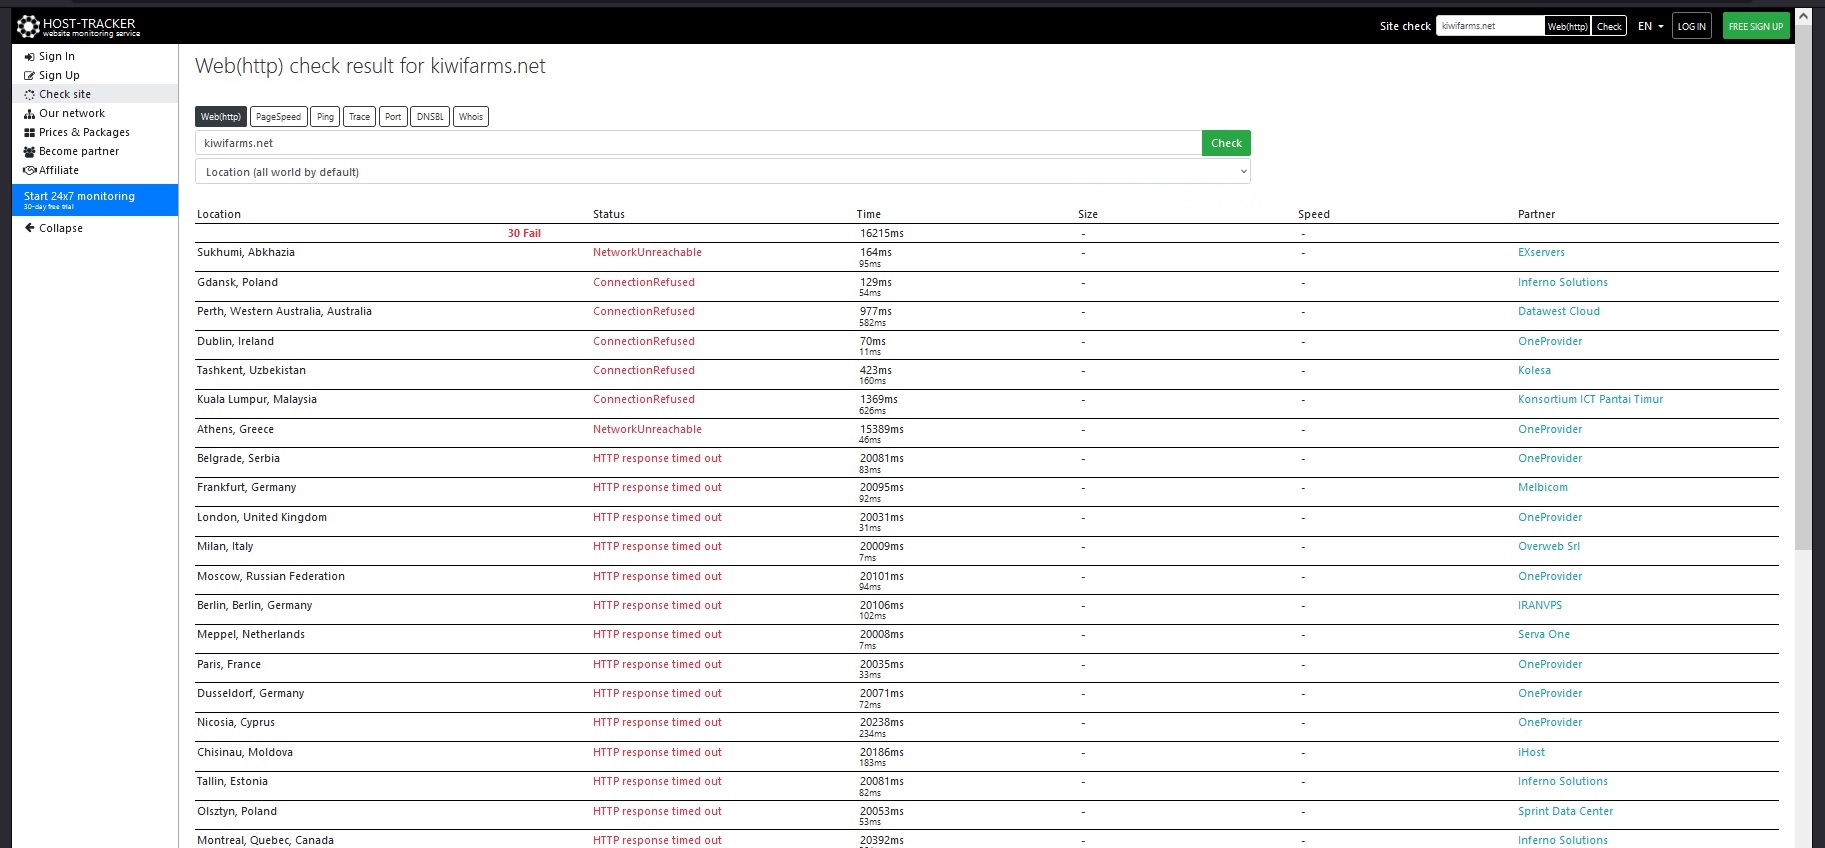
Task: Select the DNSBL tab
Action: 430,117
